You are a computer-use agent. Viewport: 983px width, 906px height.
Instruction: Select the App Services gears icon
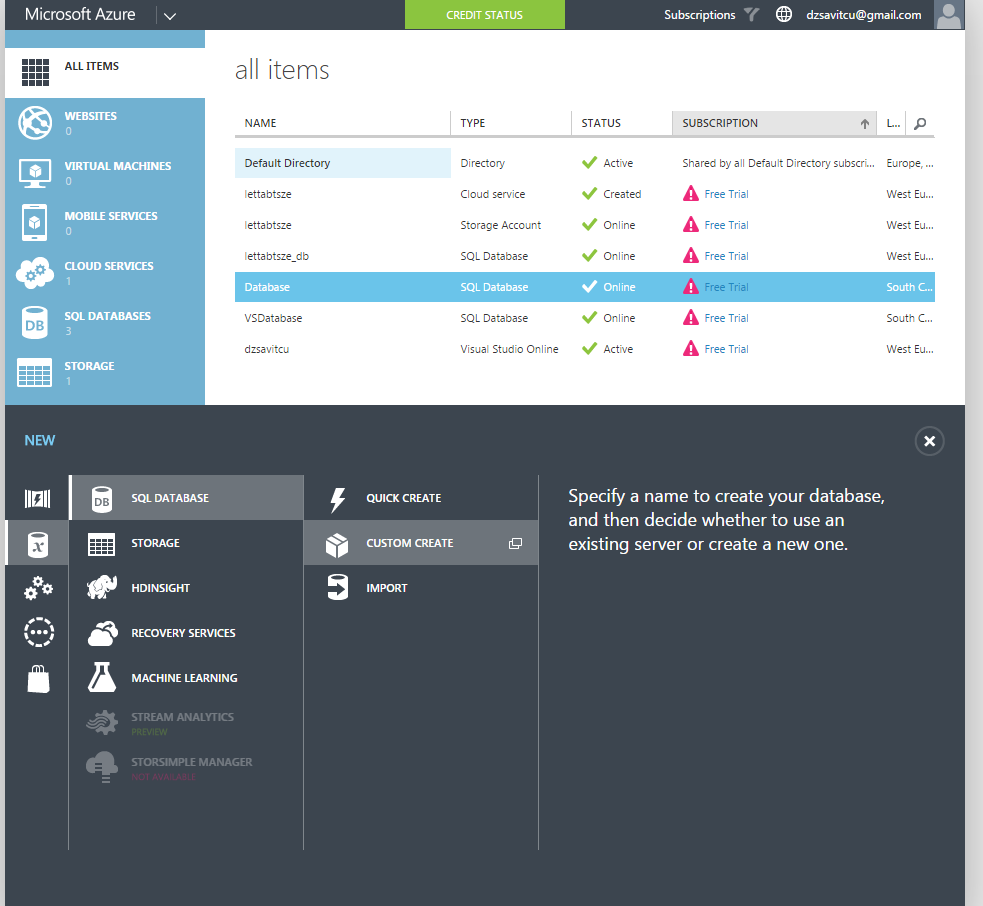[x=38, y=588]
